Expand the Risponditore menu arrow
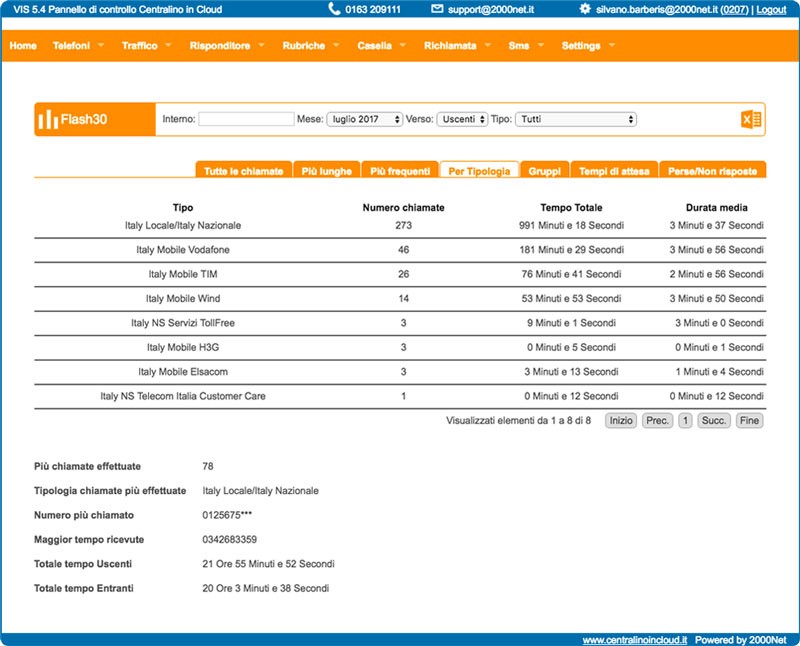 [x=261, y=45]
